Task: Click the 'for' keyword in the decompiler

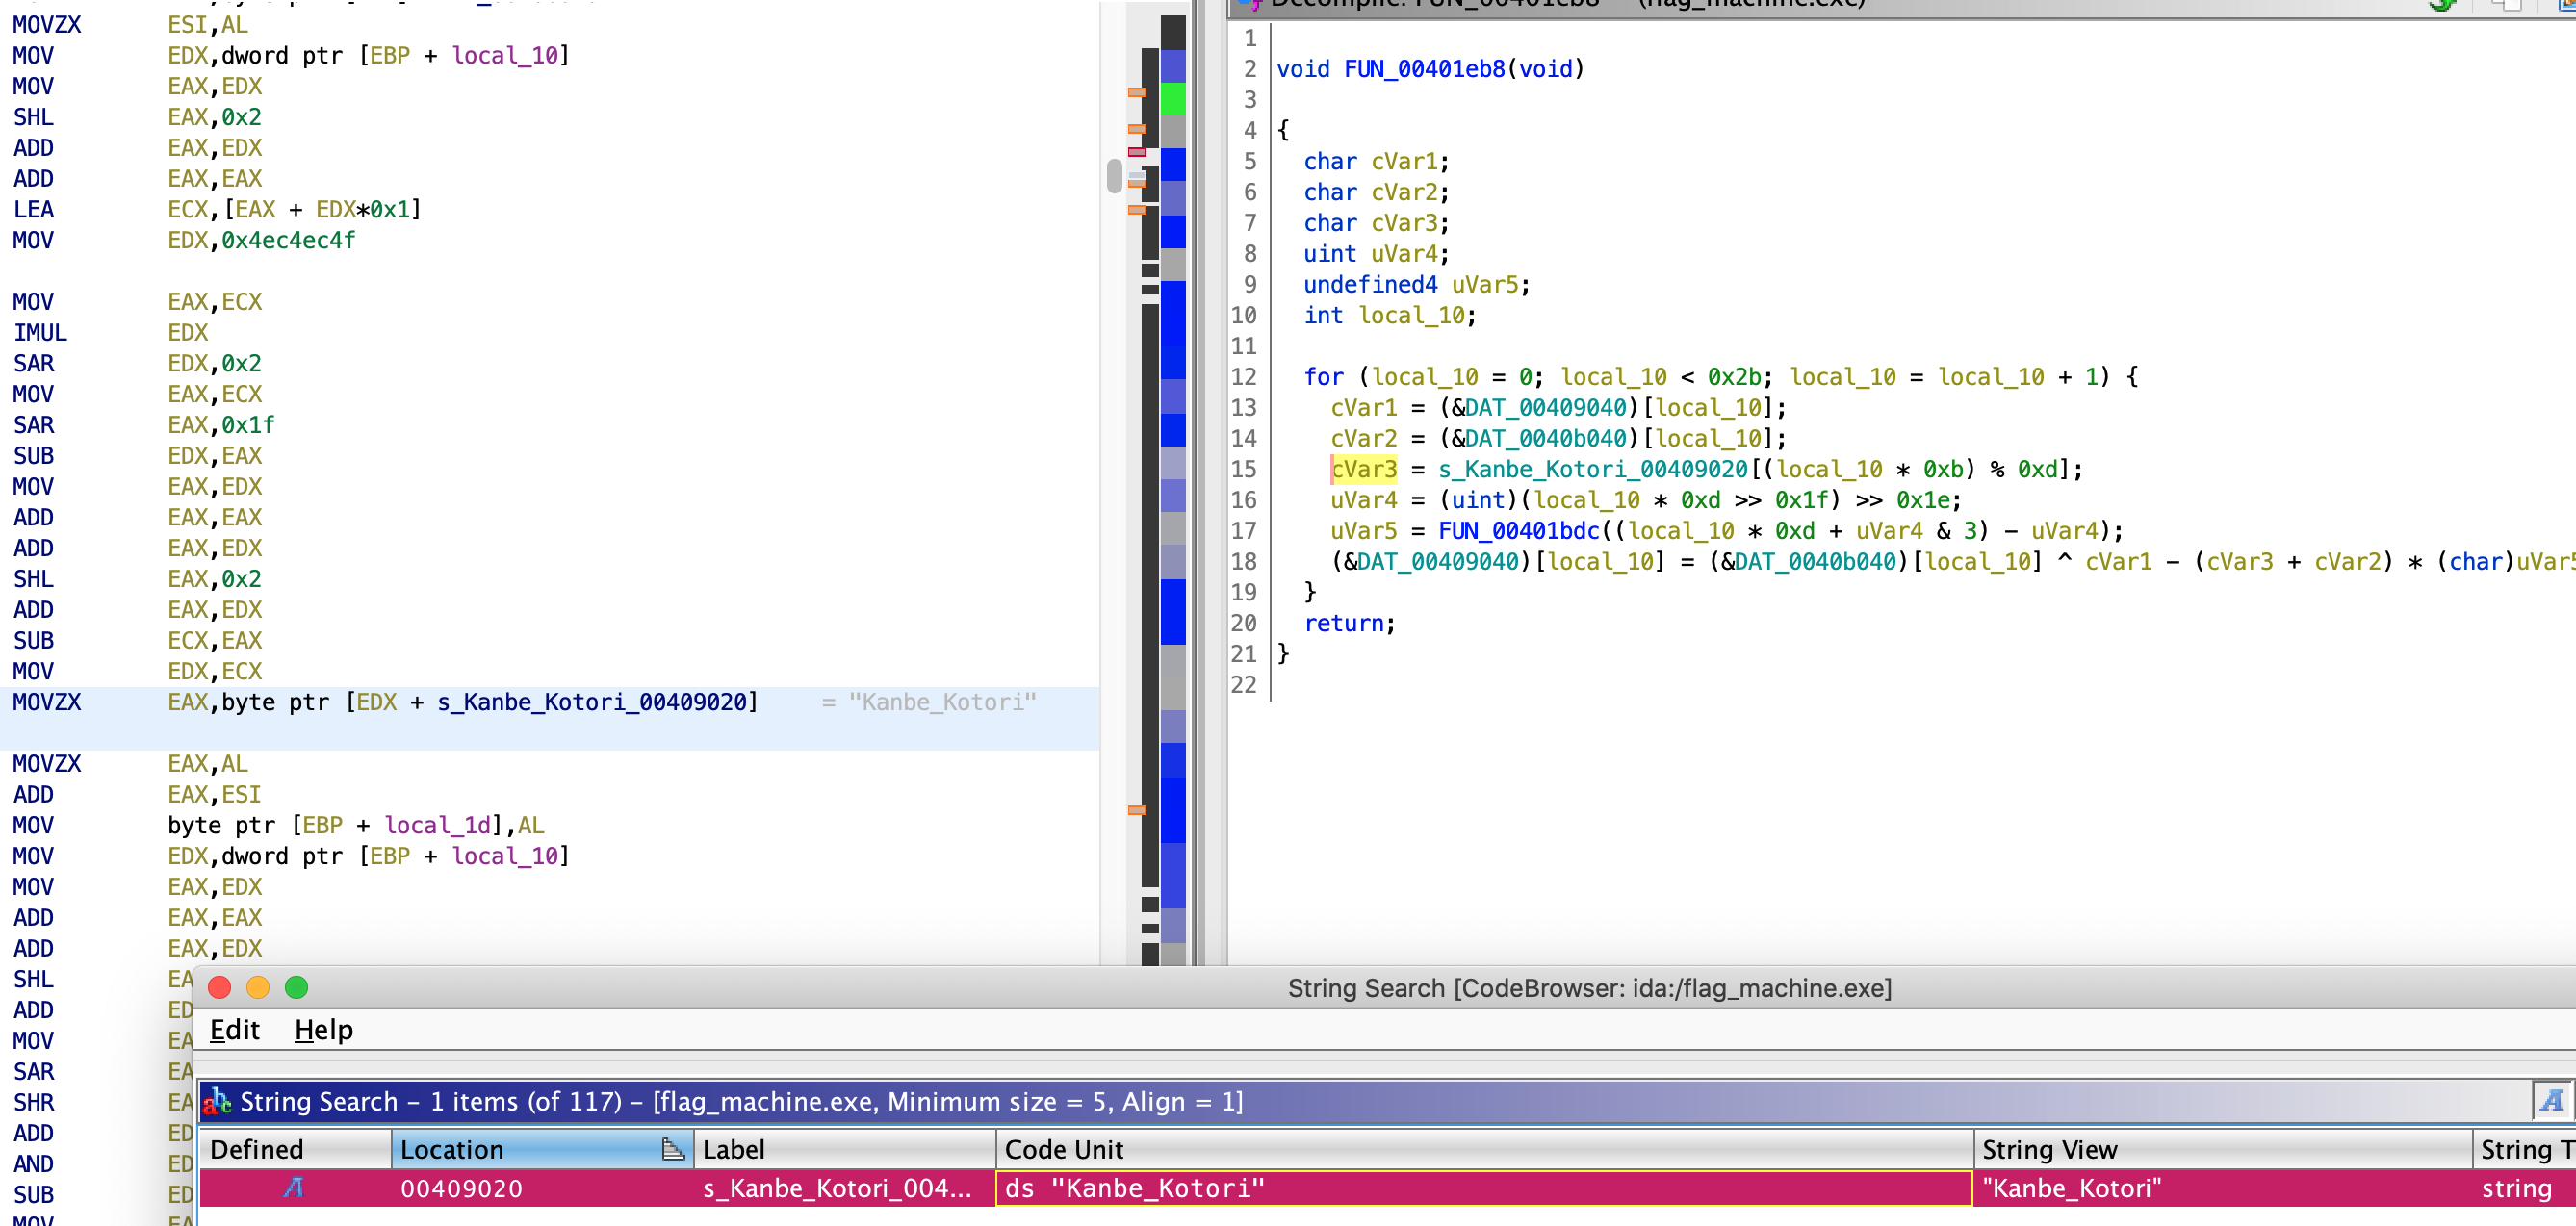Action: tap(1323, 377)
